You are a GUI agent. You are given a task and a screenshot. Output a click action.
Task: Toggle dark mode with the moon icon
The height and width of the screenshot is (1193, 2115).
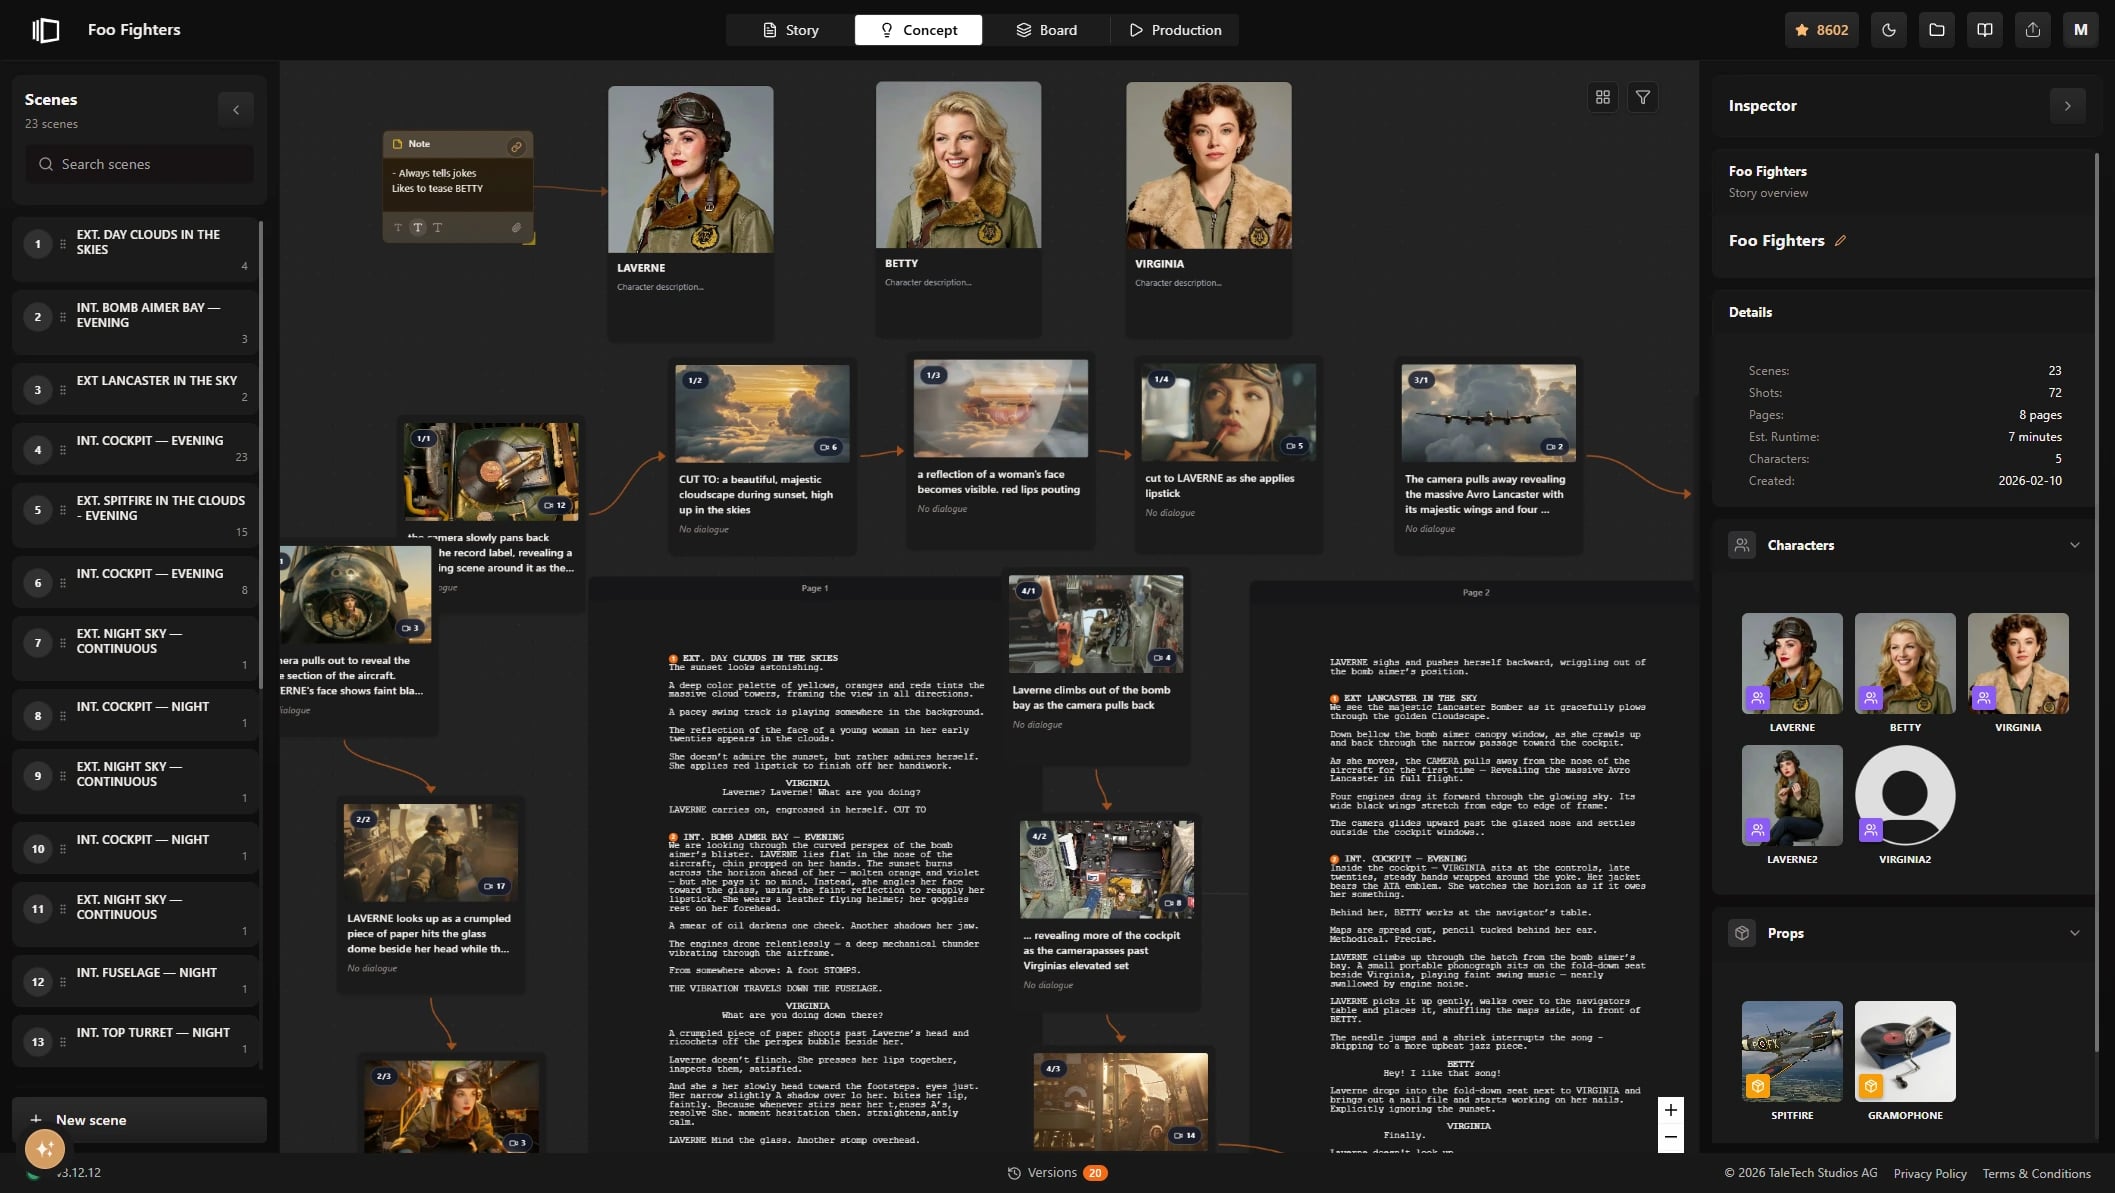(1888, 29)
